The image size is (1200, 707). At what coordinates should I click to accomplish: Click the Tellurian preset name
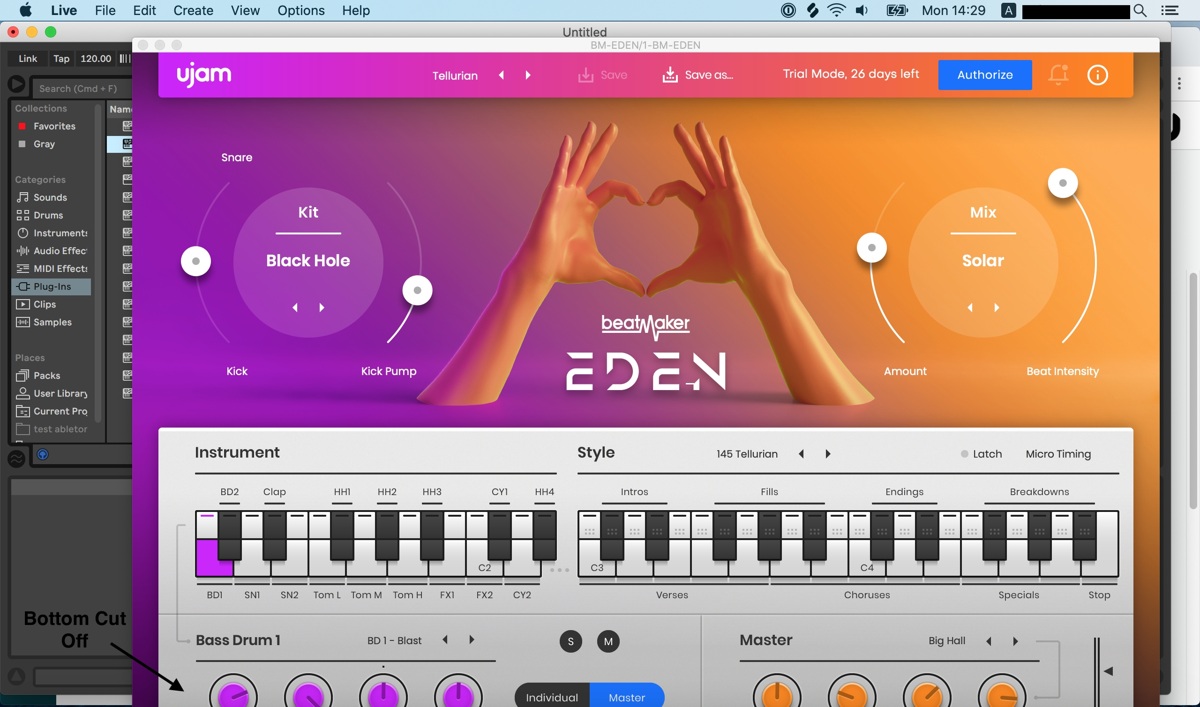455,75
